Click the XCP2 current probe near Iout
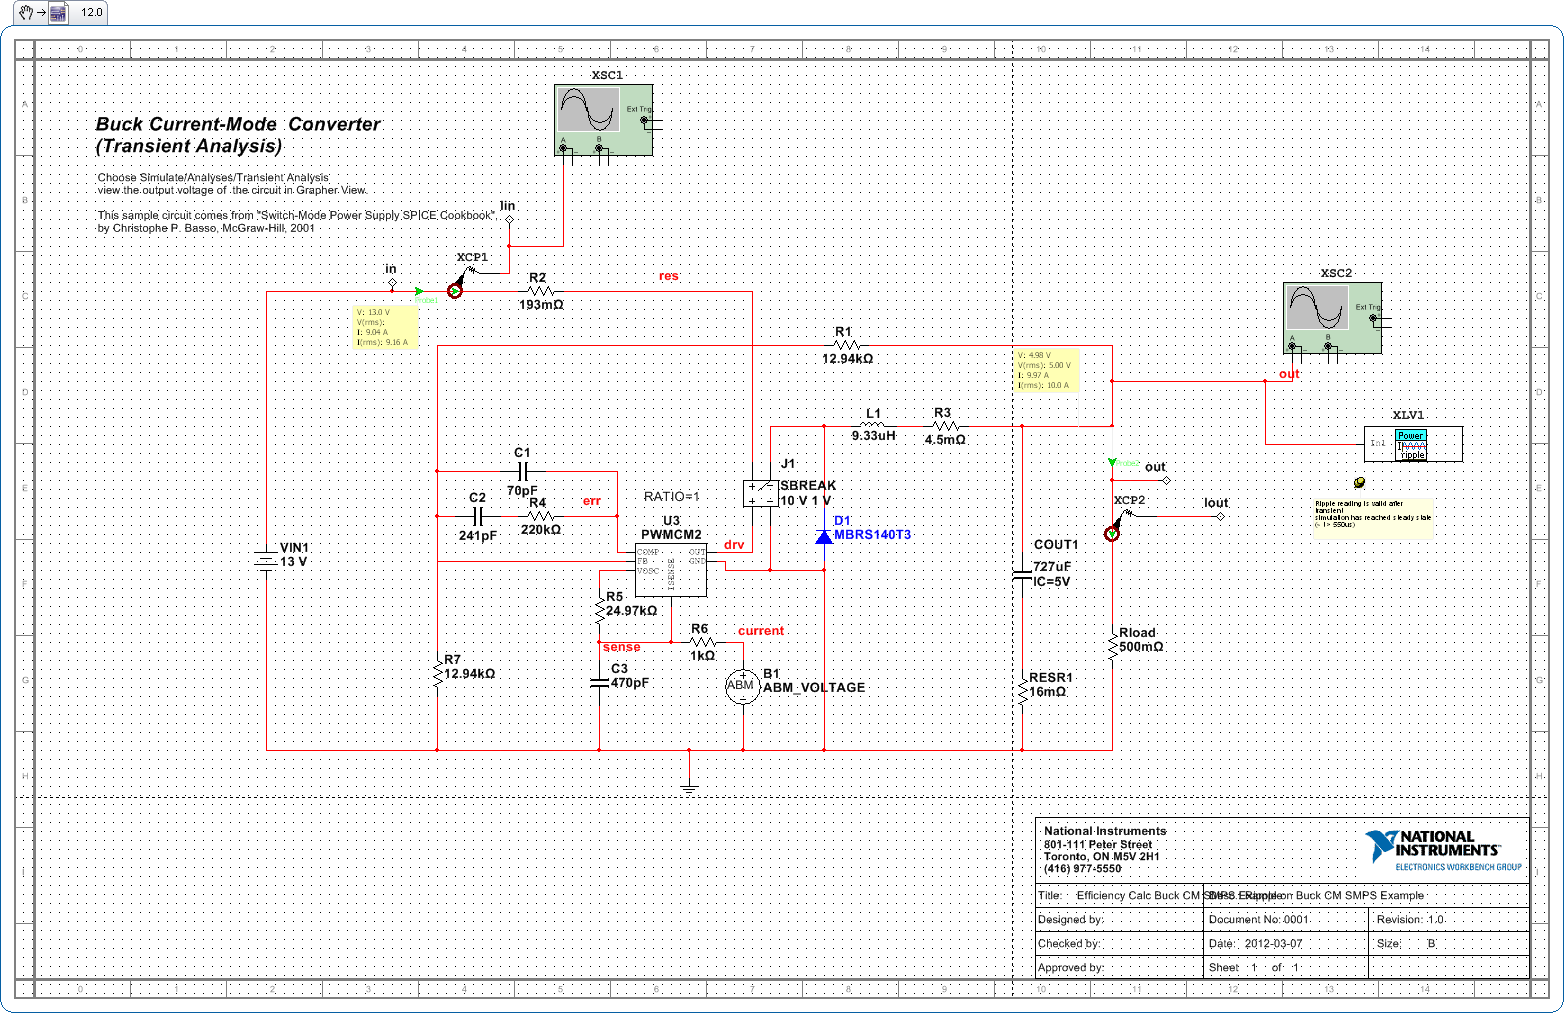Viewport: 1564px width, 1013px height. (x=1112, y=534)
